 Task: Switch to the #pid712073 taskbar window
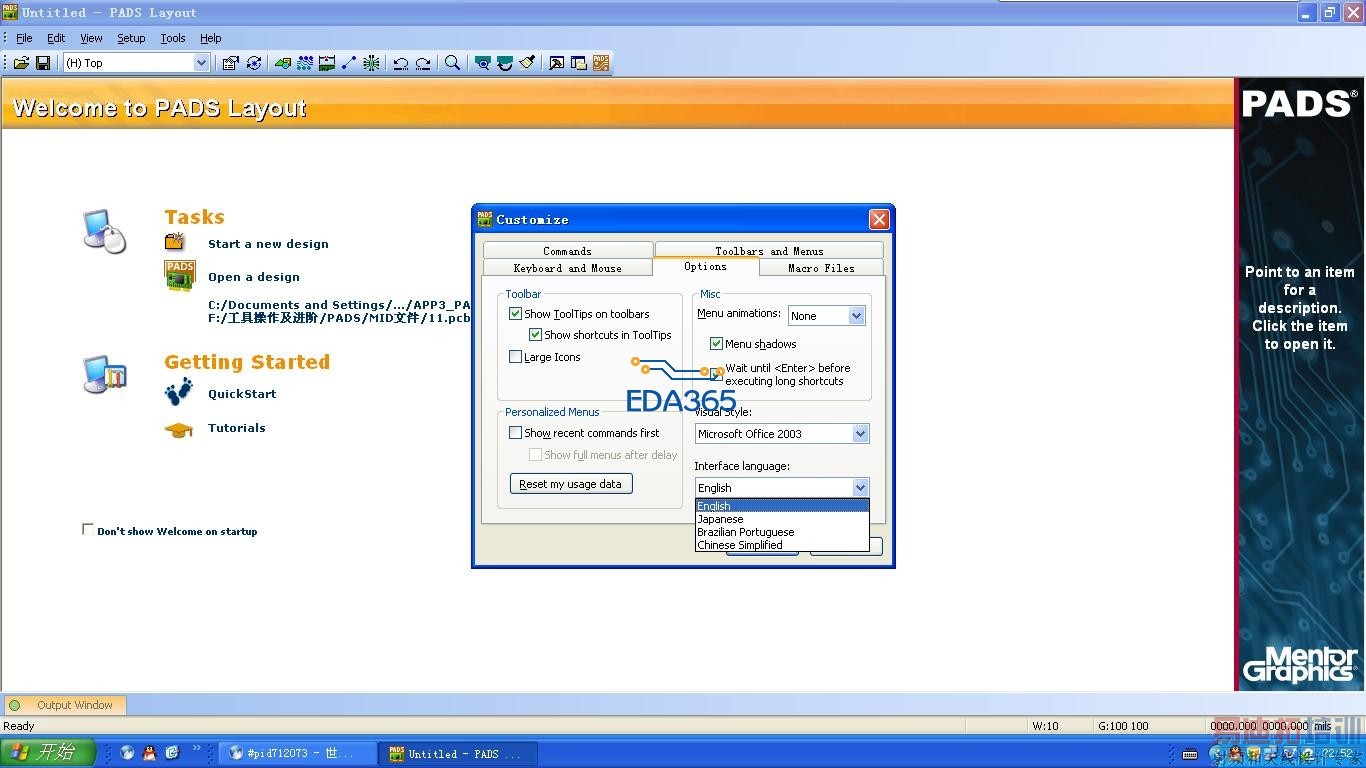(x=297, y=753)
